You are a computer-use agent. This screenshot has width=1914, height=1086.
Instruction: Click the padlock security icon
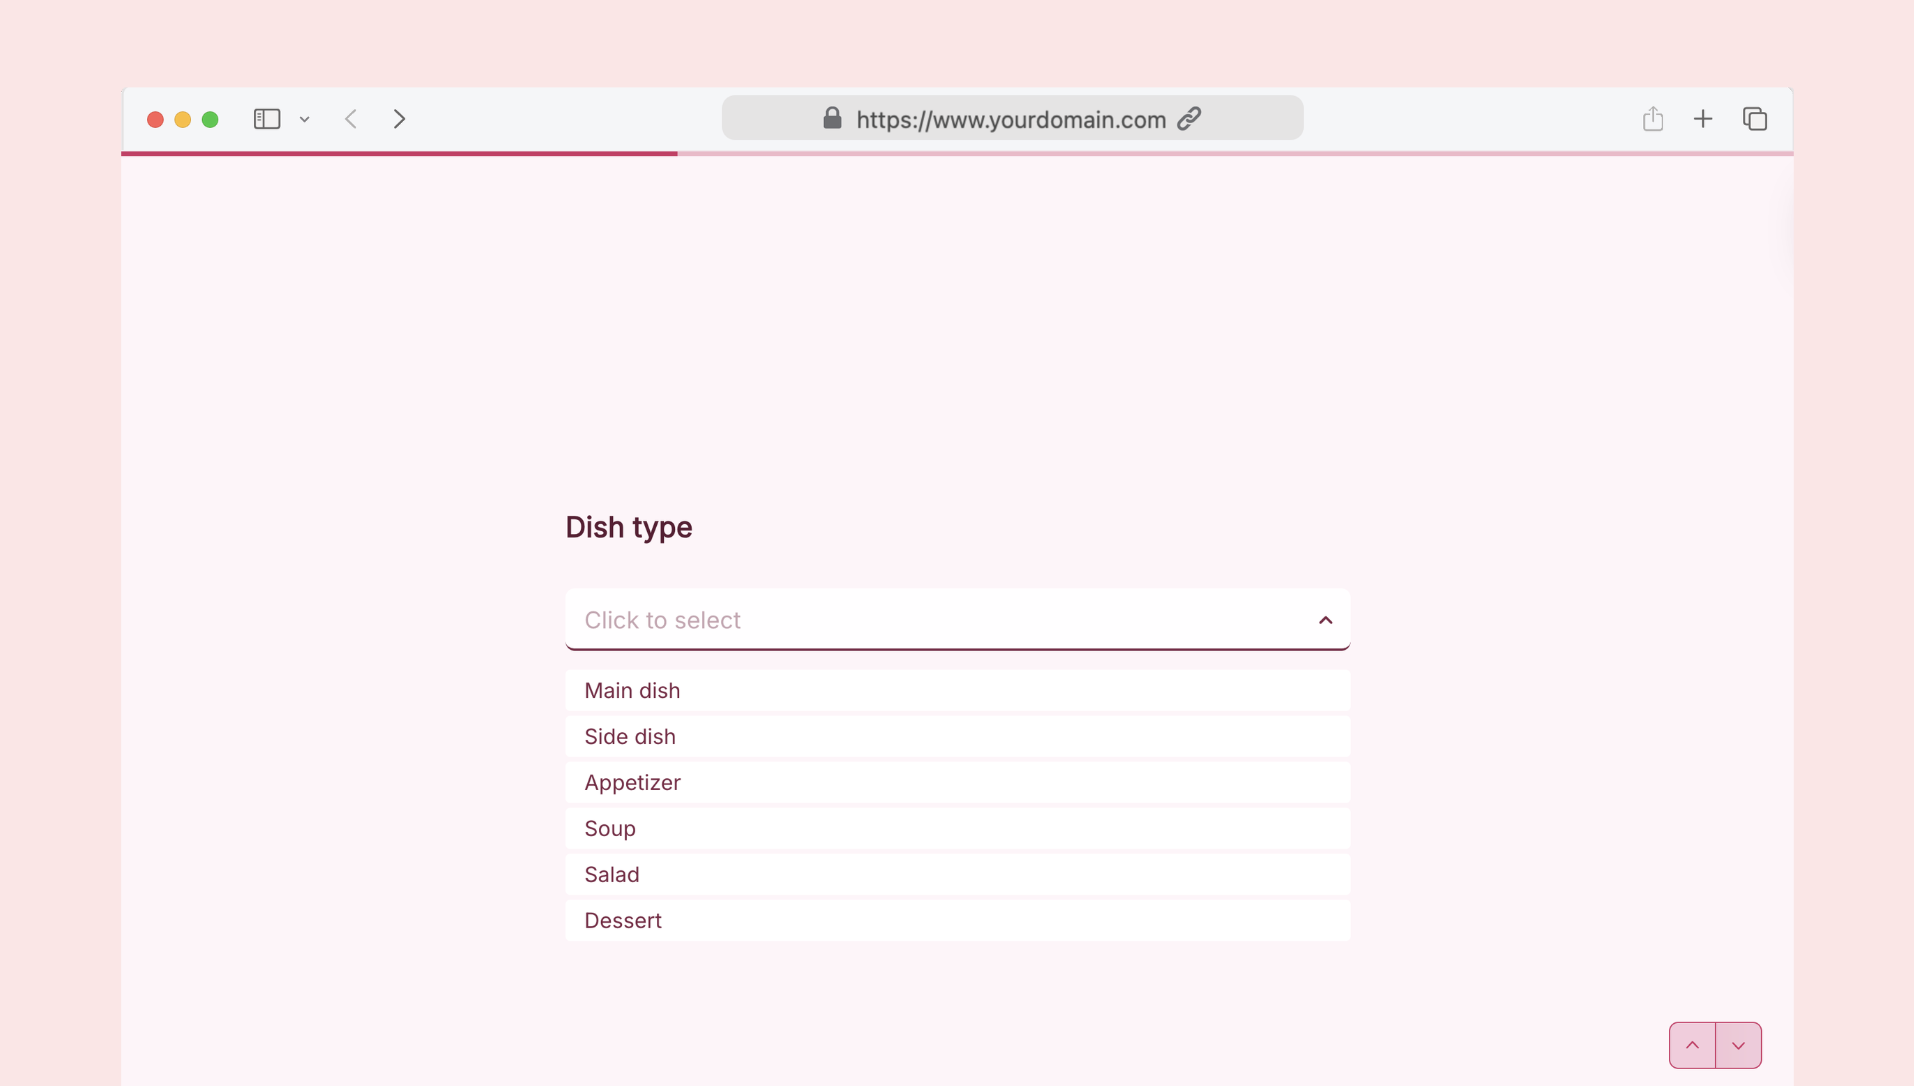point(832,118)
